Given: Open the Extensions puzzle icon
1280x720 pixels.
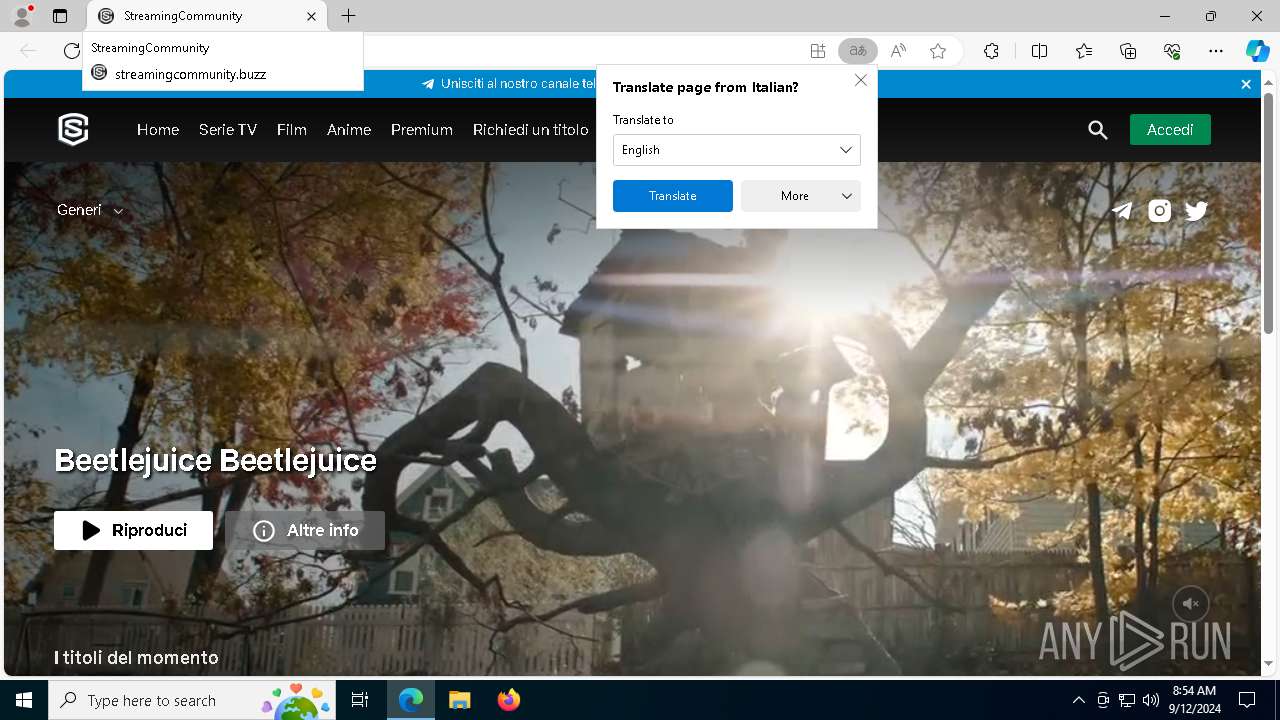Looking at the screenshot, I should click(991, 51).
